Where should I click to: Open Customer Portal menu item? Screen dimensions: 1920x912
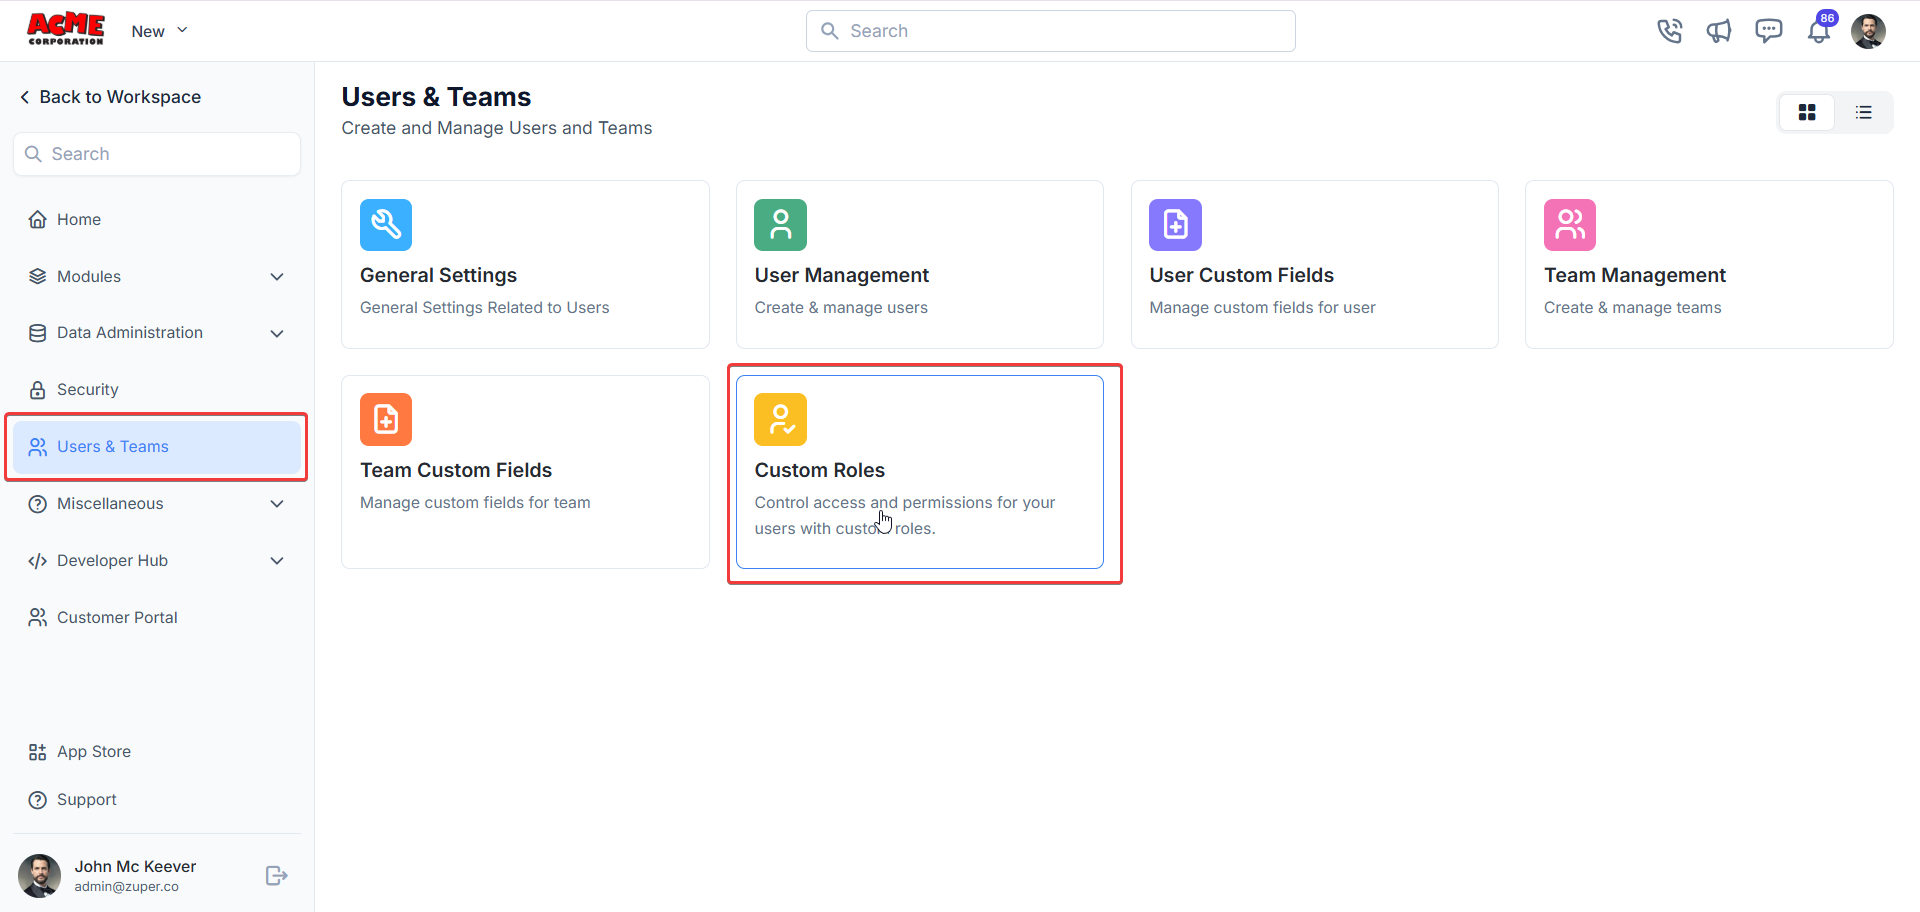tap(157, 618)
